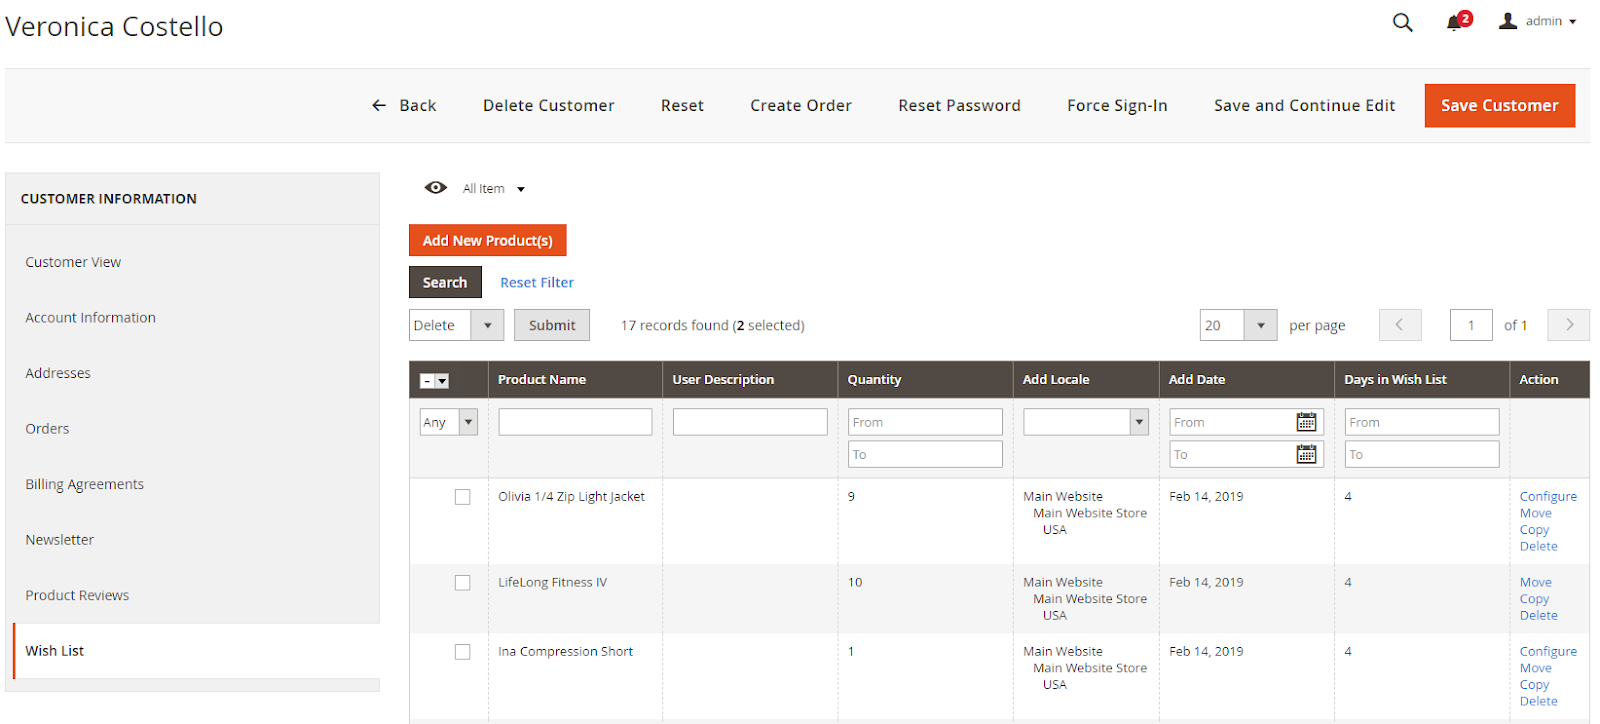The height and width of the screenshot is (724, 1600).
Task: Switch to Account Information tab
Action: tap(90, 317)
